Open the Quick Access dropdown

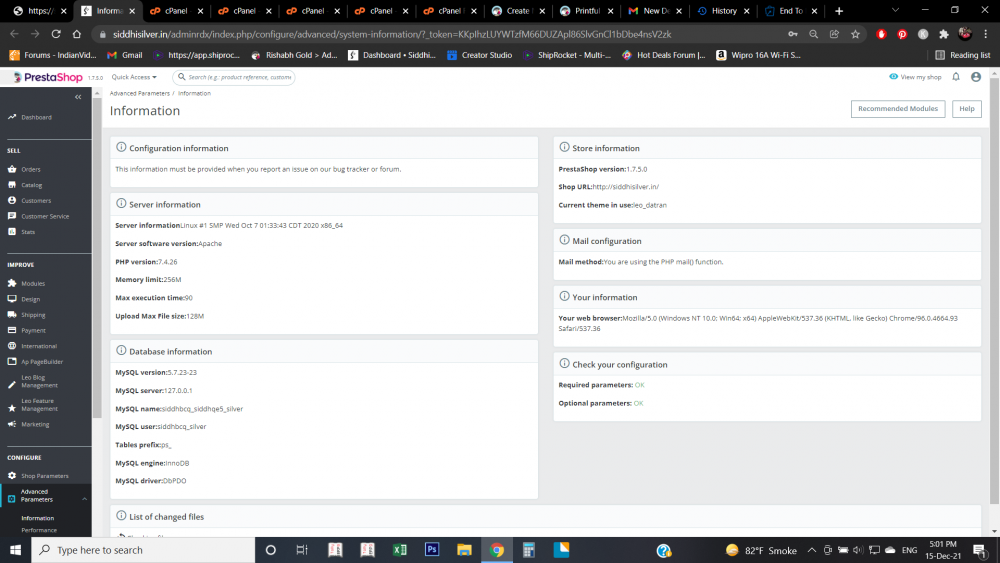pos(134,77)
